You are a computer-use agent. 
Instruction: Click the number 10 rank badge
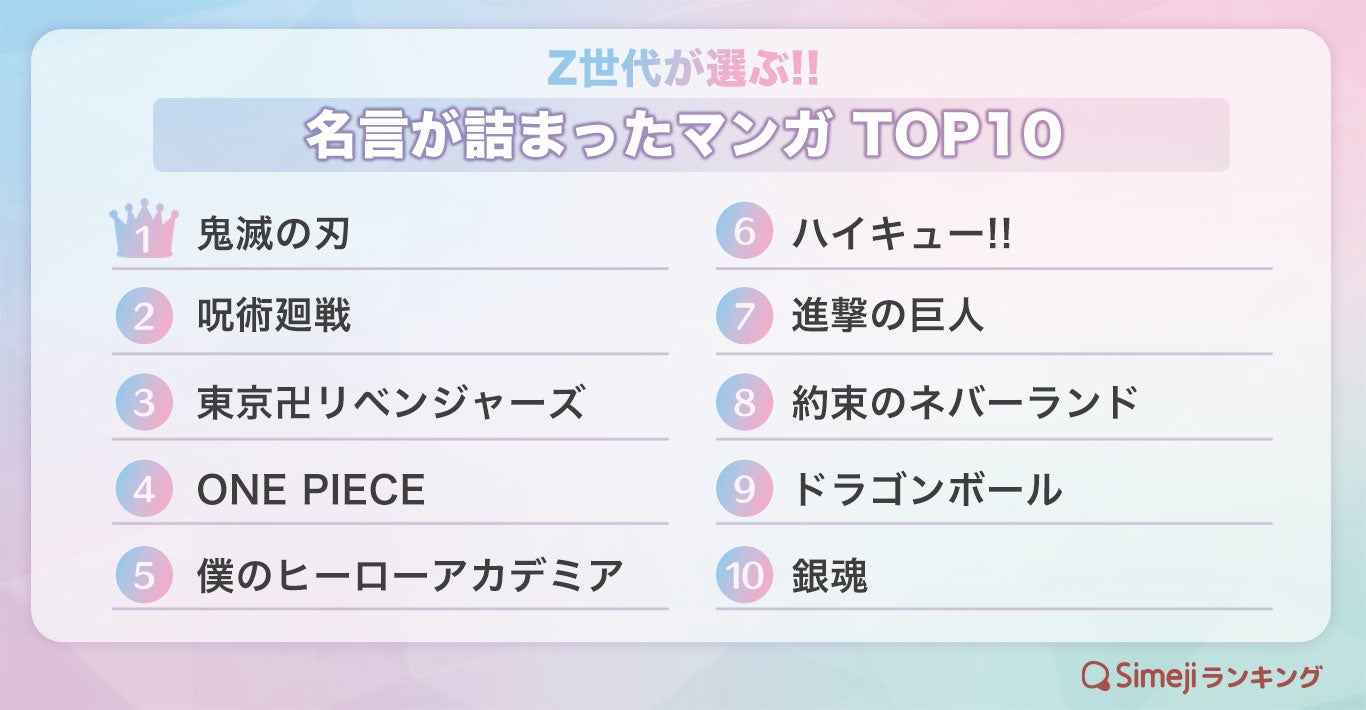(x=744, y=575)
